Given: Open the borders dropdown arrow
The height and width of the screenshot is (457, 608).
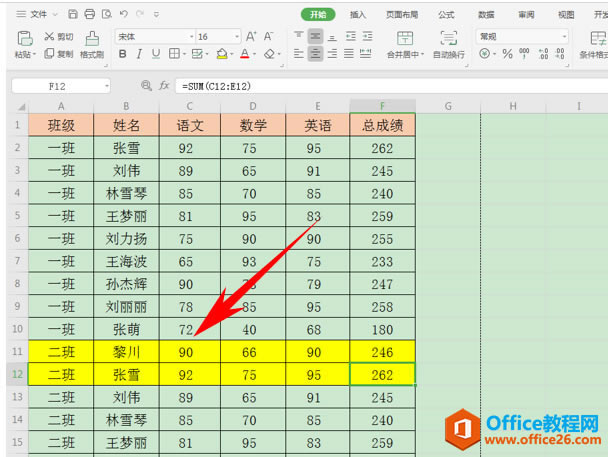Looking at the screenshot, I should tap(184, 54).
